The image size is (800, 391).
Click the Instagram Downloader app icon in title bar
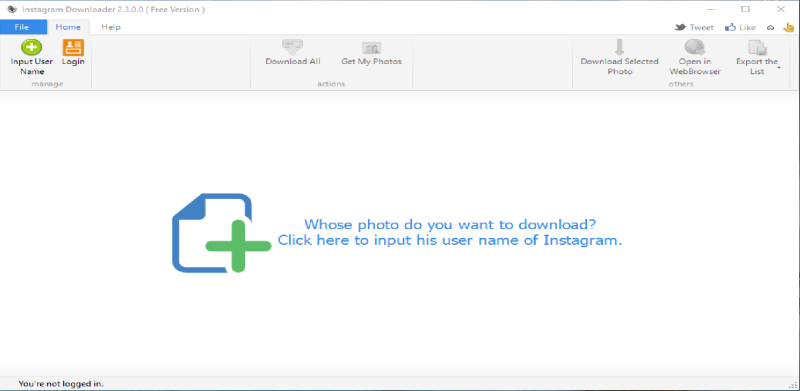12,9
